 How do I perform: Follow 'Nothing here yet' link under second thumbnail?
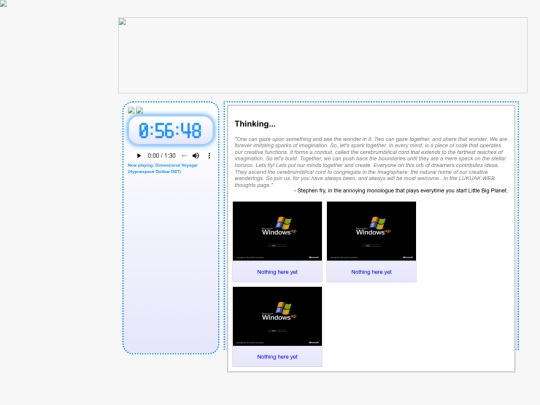[x=371, y=272]
